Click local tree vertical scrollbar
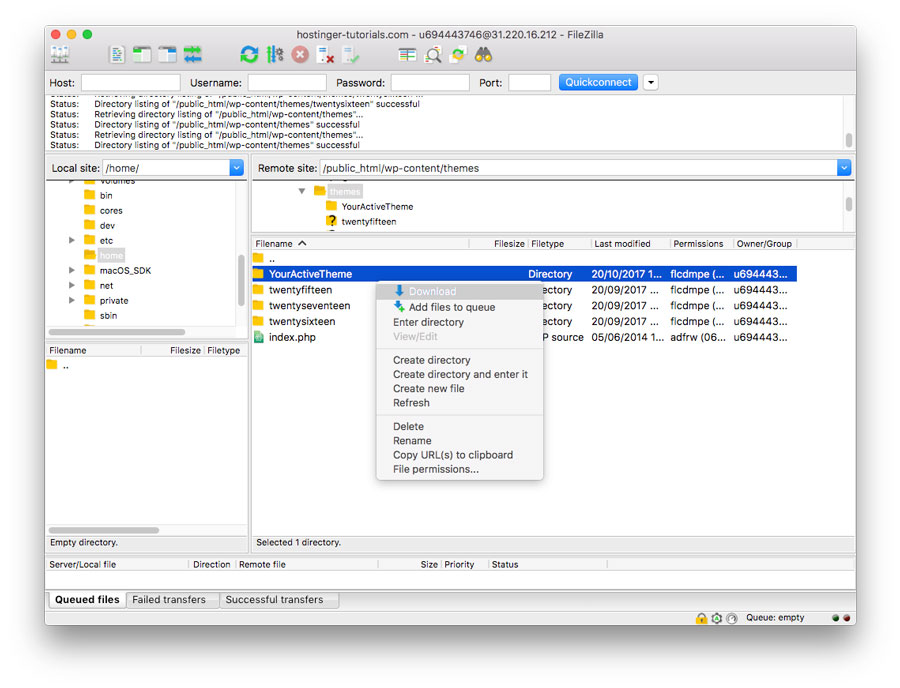 (x=241, y=281)
